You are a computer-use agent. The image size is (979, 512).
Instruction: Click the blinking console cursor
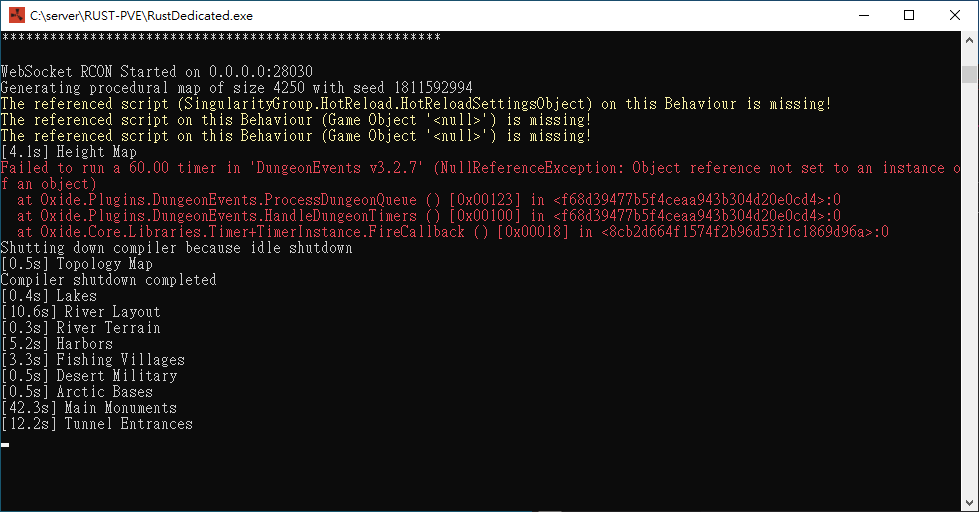tap(5, 445)
